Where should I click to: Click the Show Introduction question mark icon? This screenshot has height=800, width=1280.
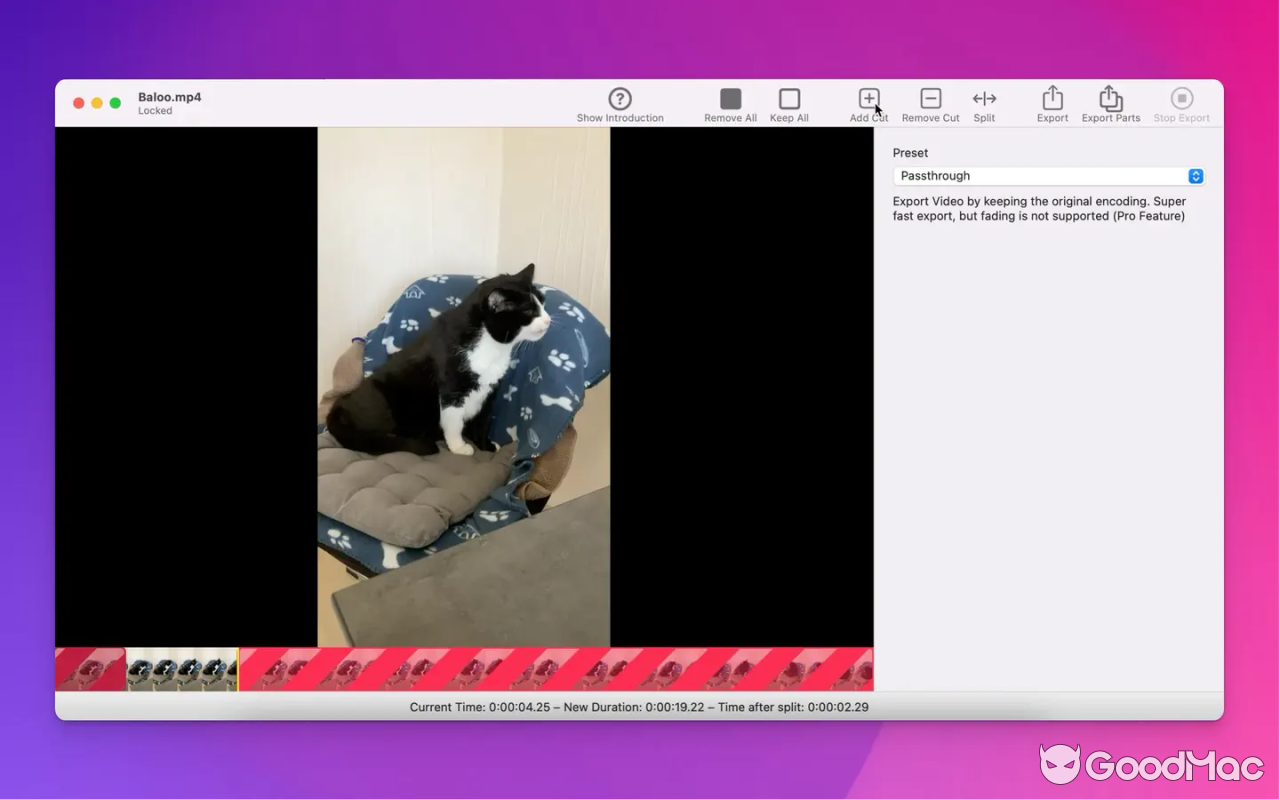pos(620,99)
